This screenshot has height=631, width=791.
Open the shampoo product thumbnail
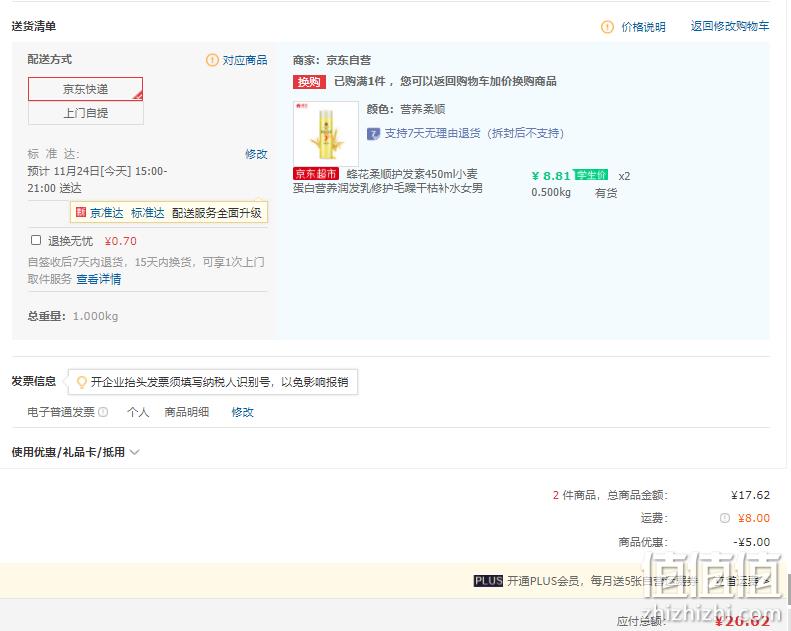pos(326,134)
